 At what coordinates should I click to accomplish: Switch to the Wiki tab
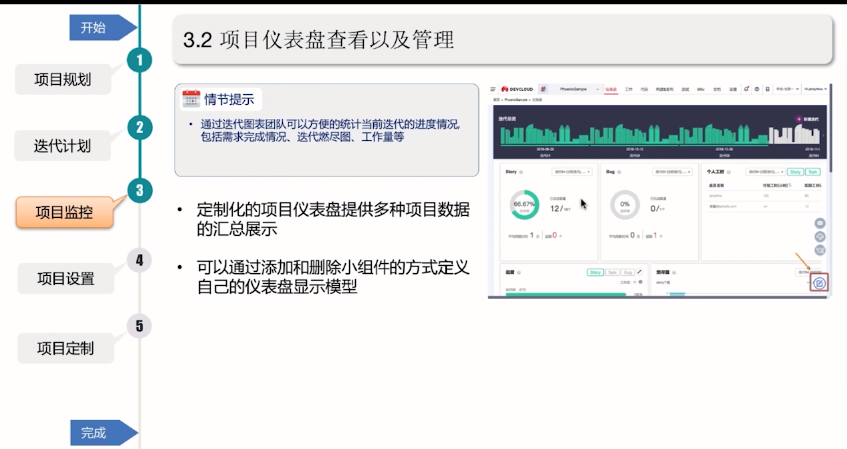701,89
